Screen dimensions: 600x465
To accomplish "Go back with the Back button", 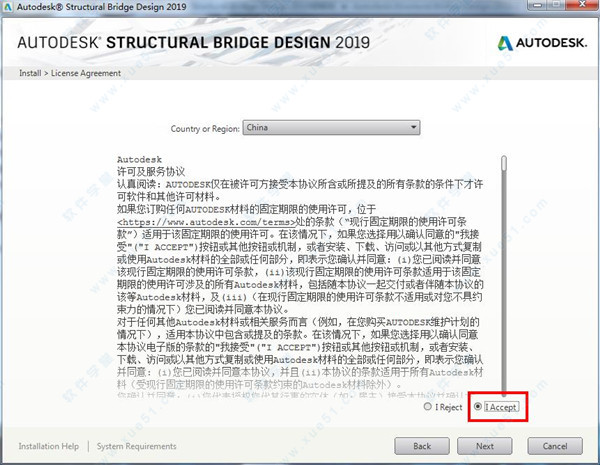I will point(422,446).
